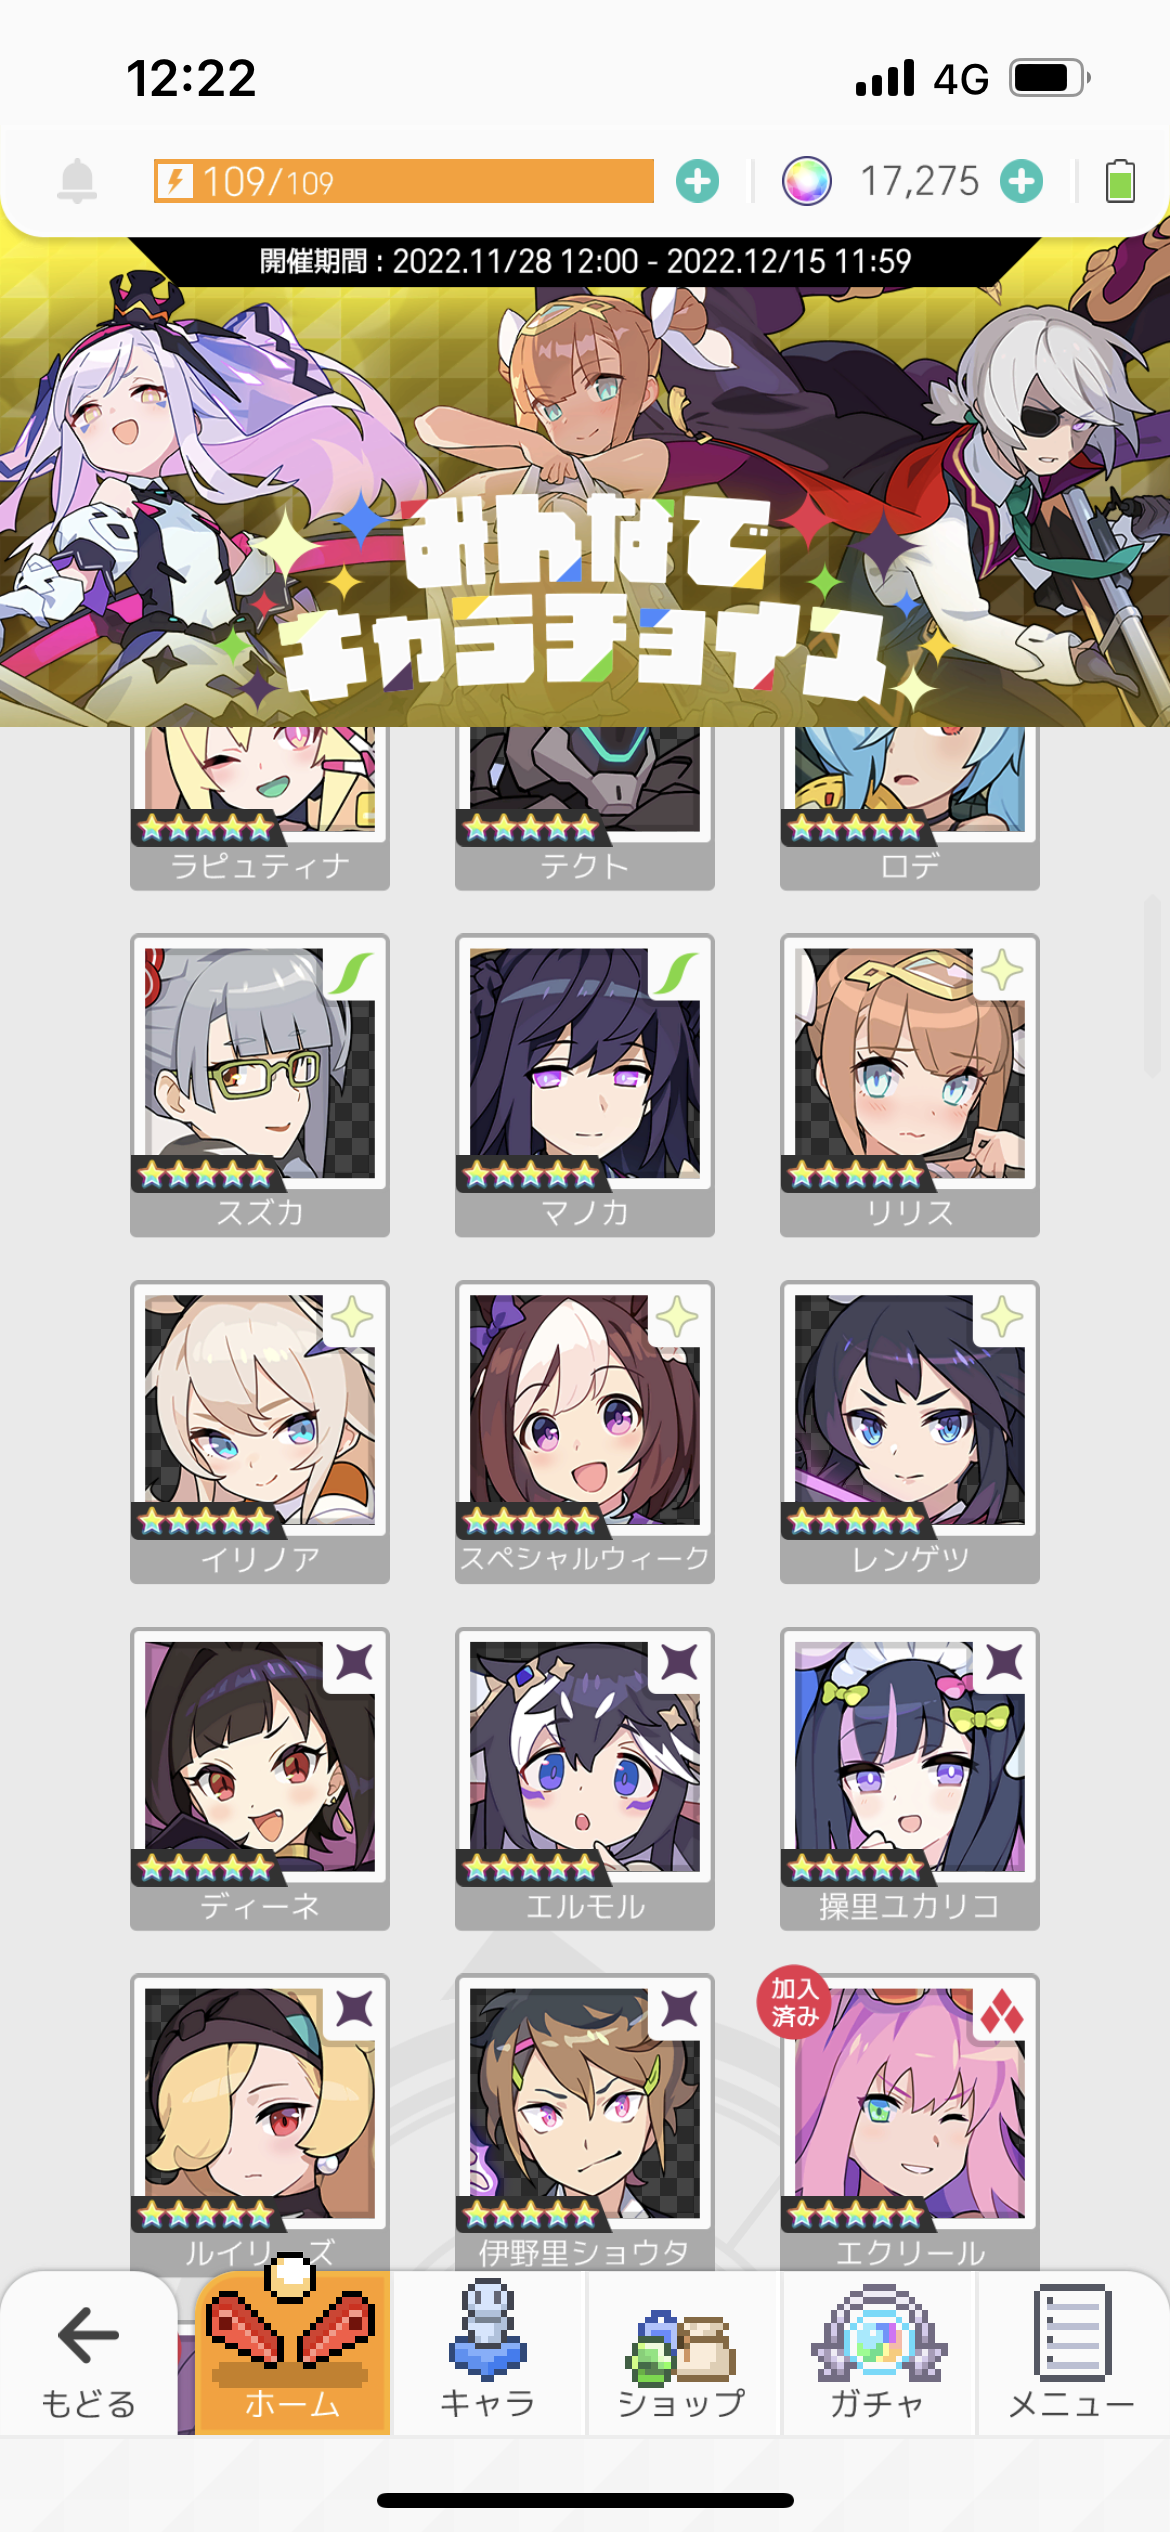1170x2532 pixels.
Task: Open the ショップ shop tab
Action: [682, 2352]
